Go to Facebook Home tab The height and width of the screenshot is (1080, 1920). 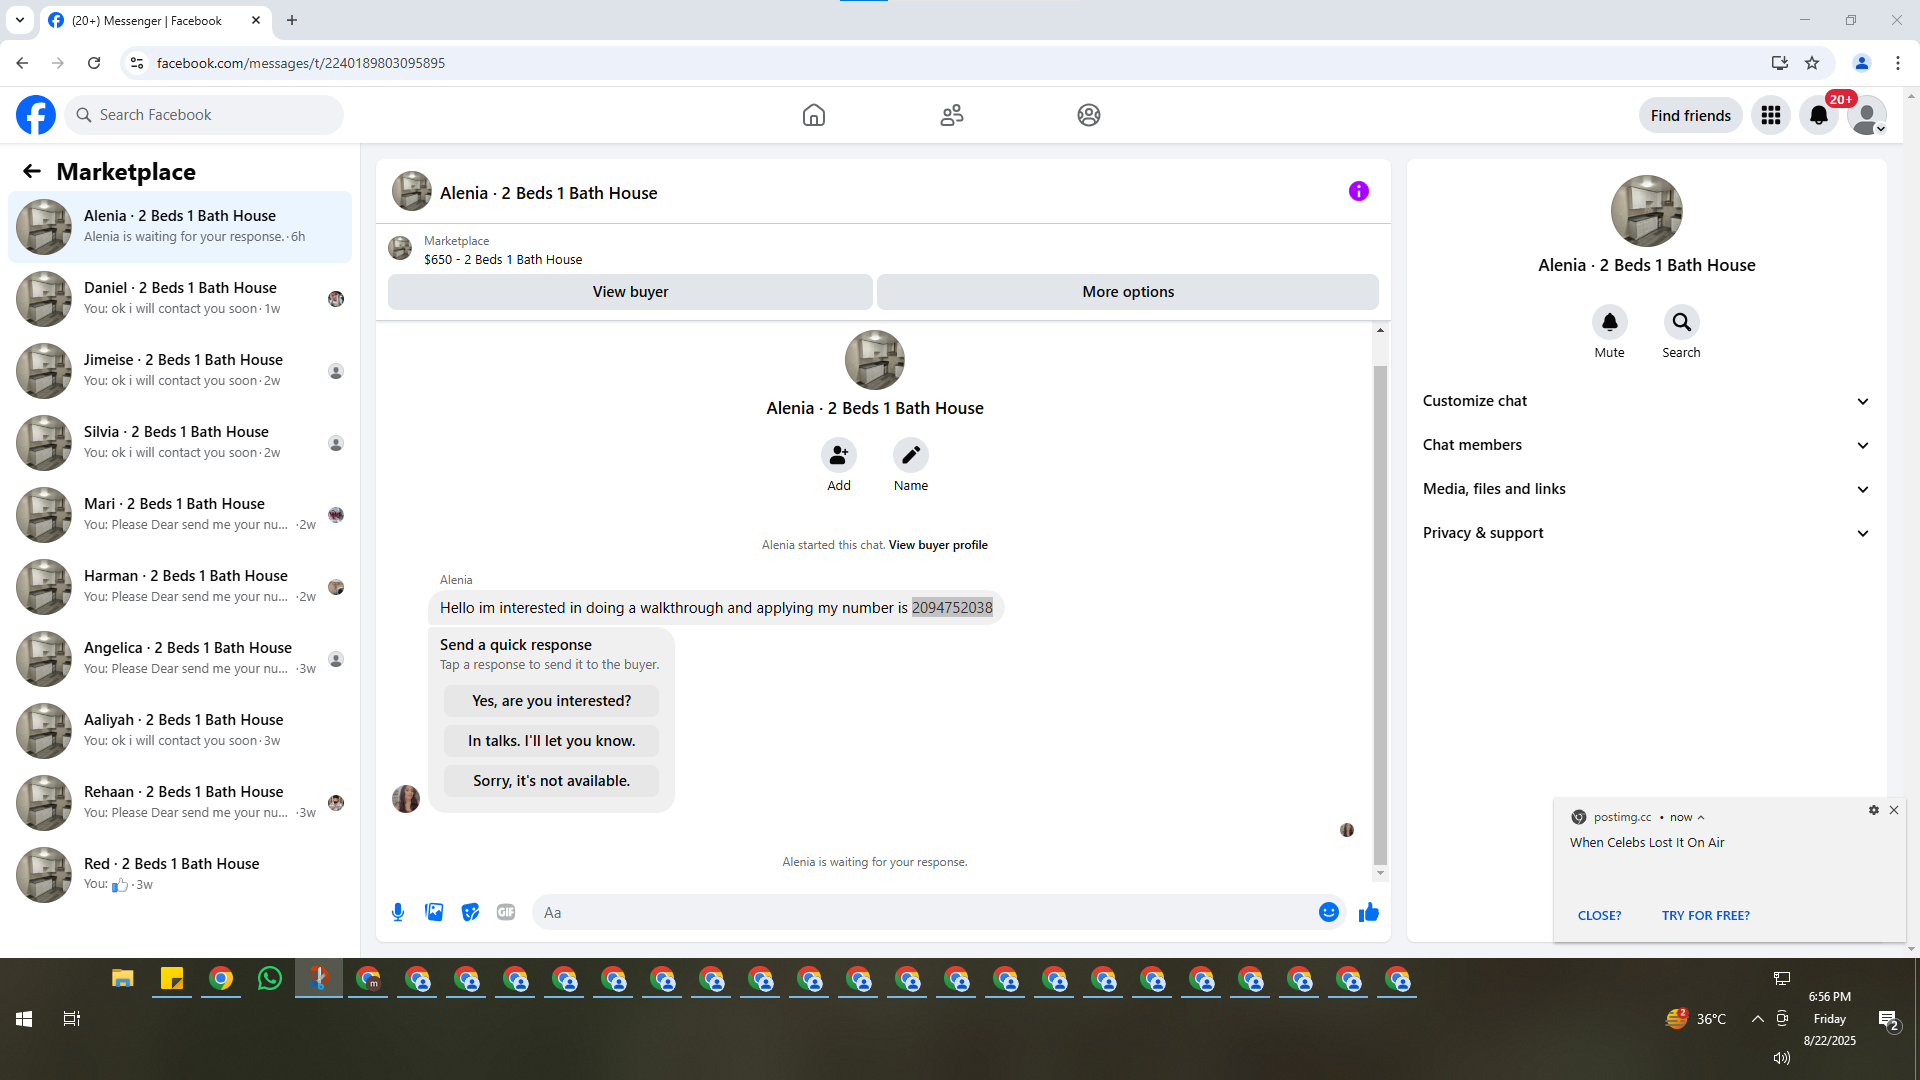[x=813, y=115]
